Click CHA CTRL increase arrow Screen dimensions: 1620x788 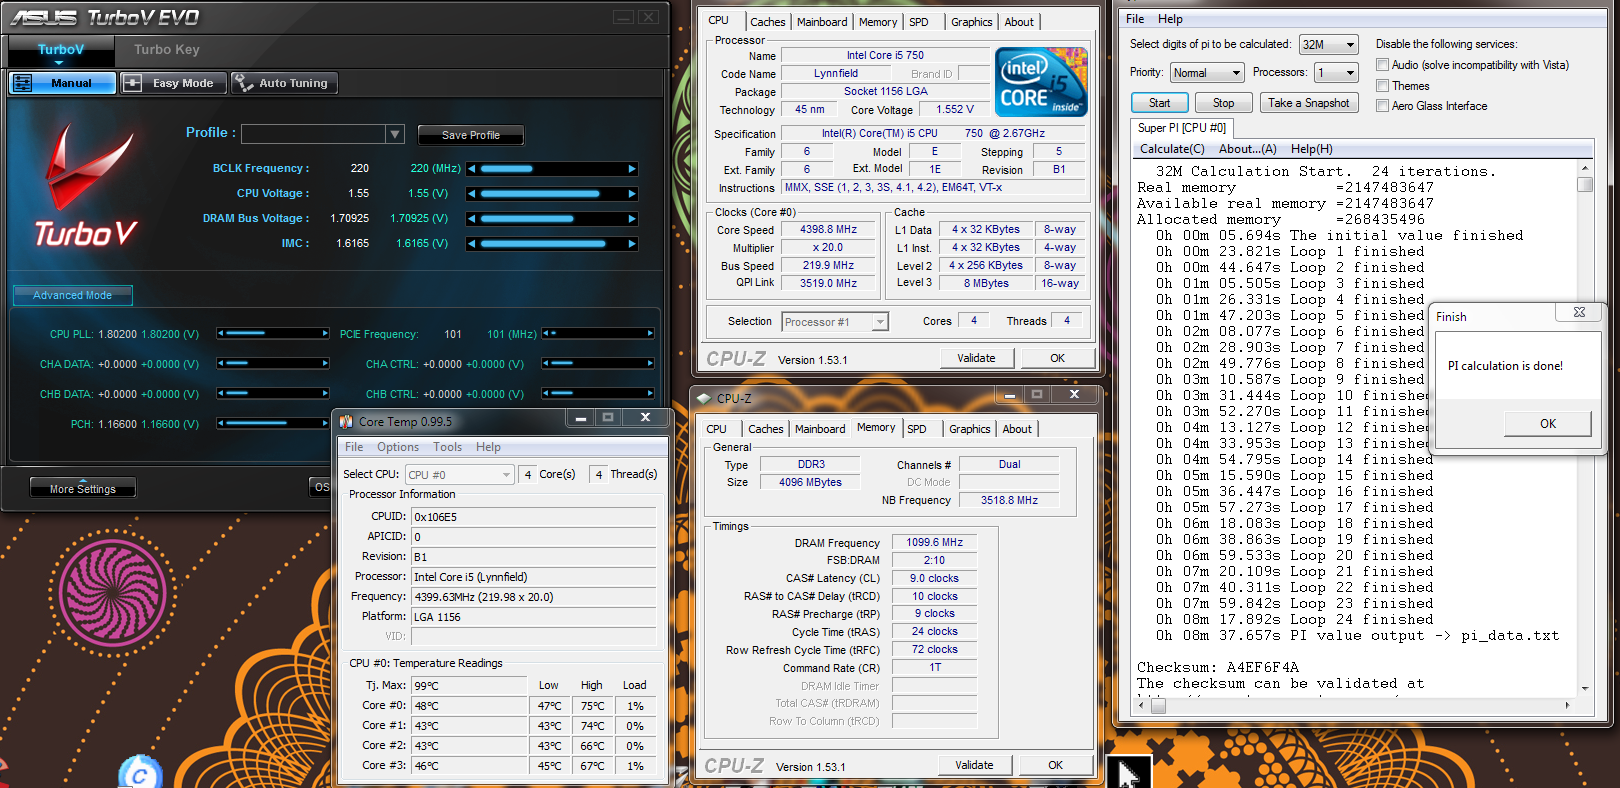[650, 364]
